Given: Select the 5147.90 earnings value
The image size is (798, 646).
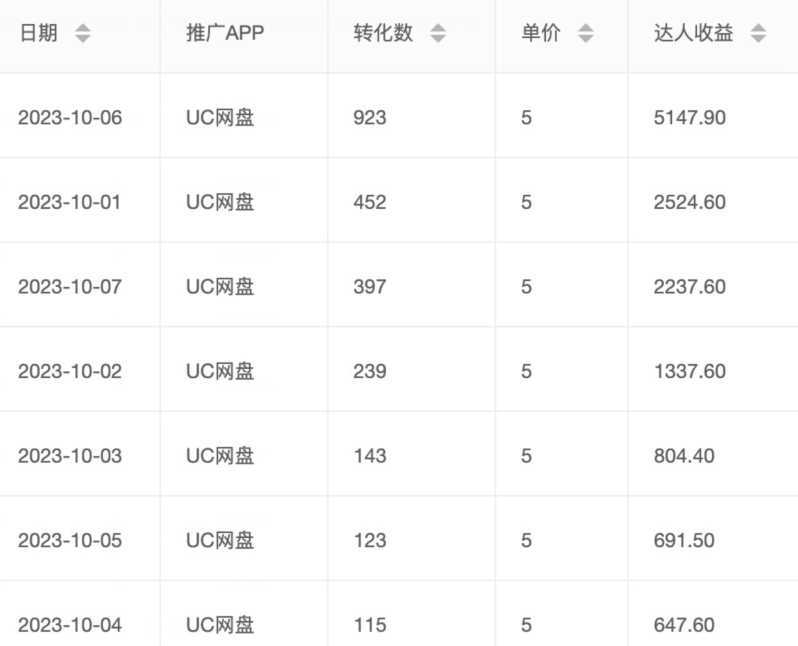Looking at the screenshot, I should 690,118.
